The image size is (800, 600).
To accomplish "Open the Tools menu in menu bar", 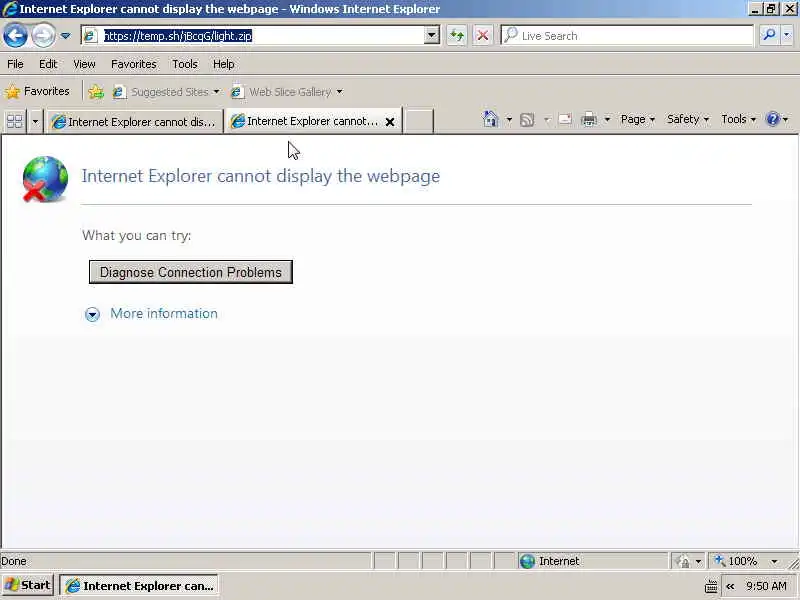I will tap(185, 64).
